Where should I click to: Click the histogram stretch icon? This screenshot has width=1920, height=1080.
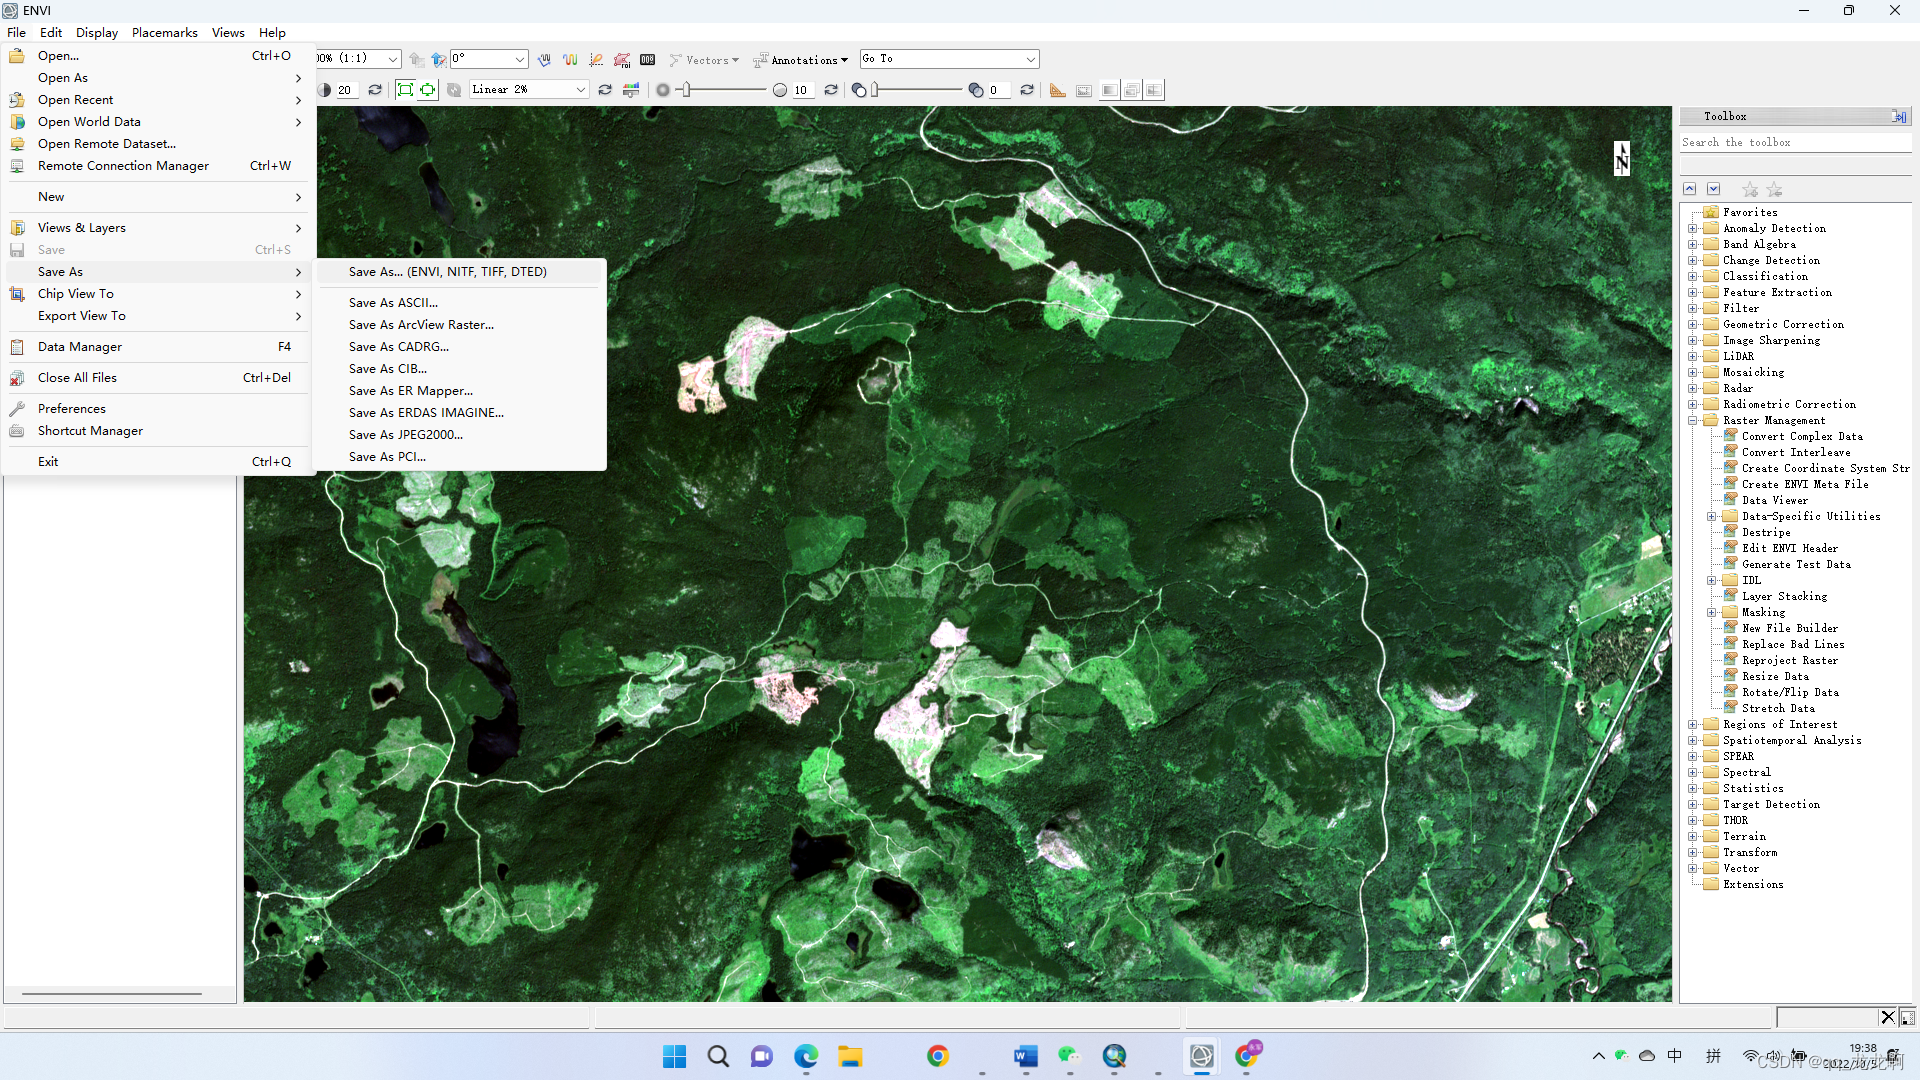[631, 90]
